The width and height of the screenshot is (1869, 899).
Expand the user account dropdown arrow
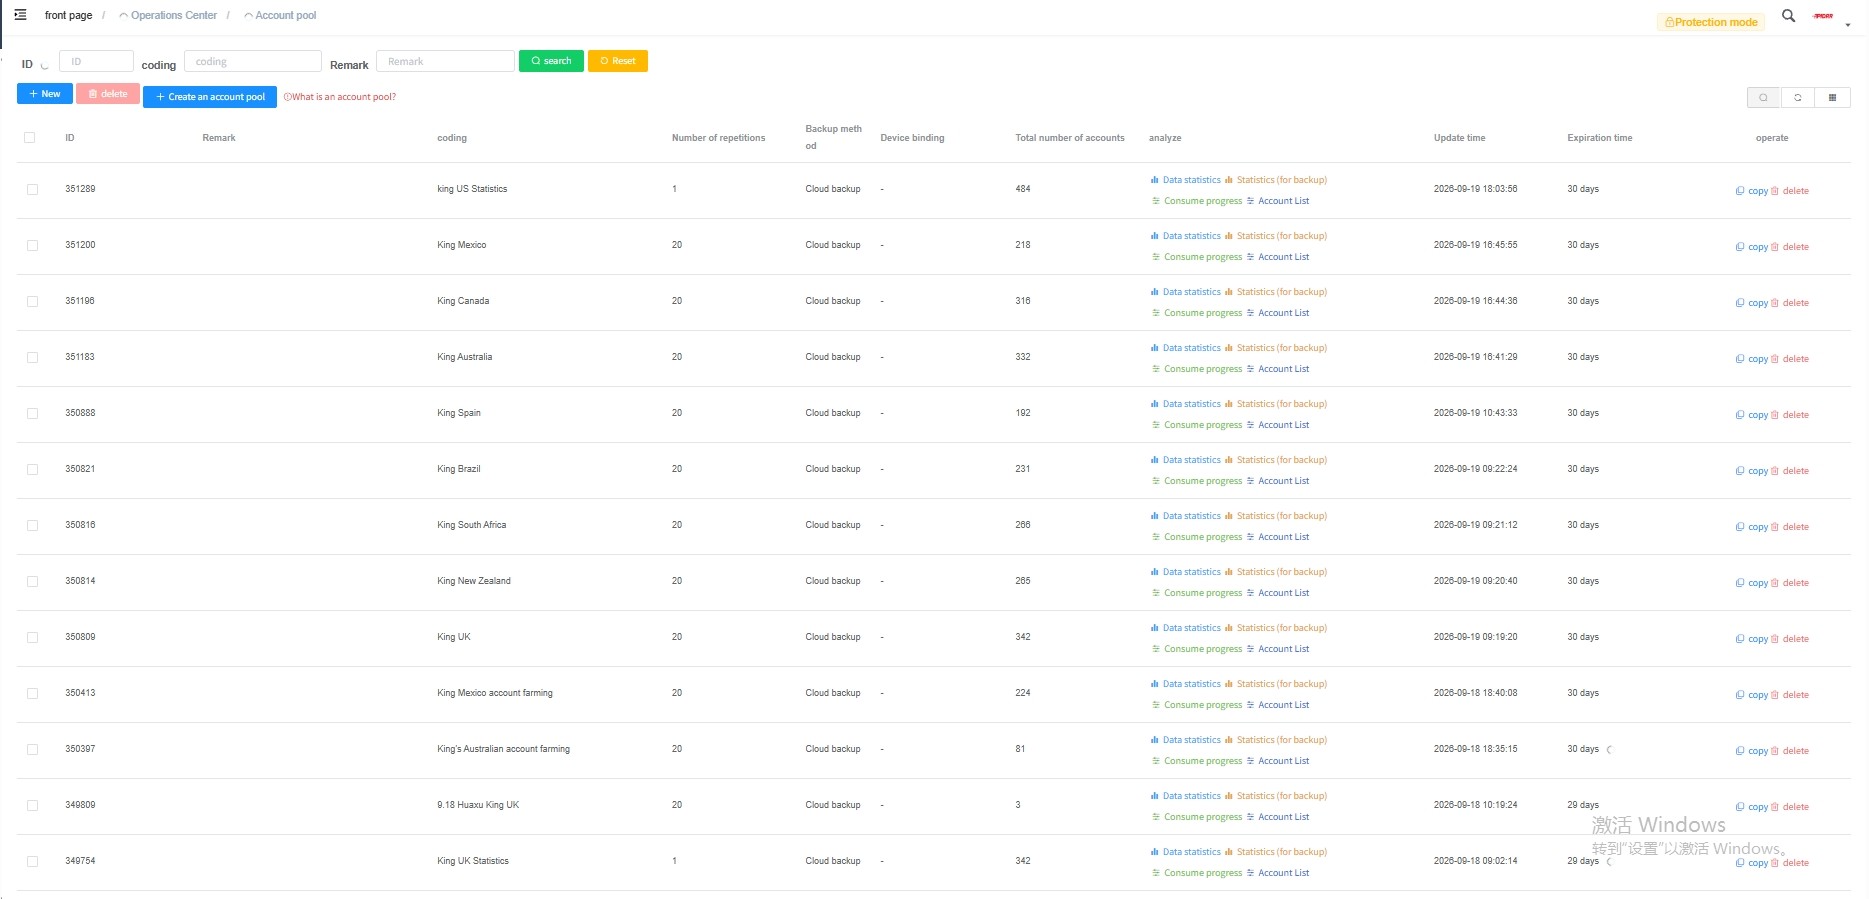[x=1848, y=25]
